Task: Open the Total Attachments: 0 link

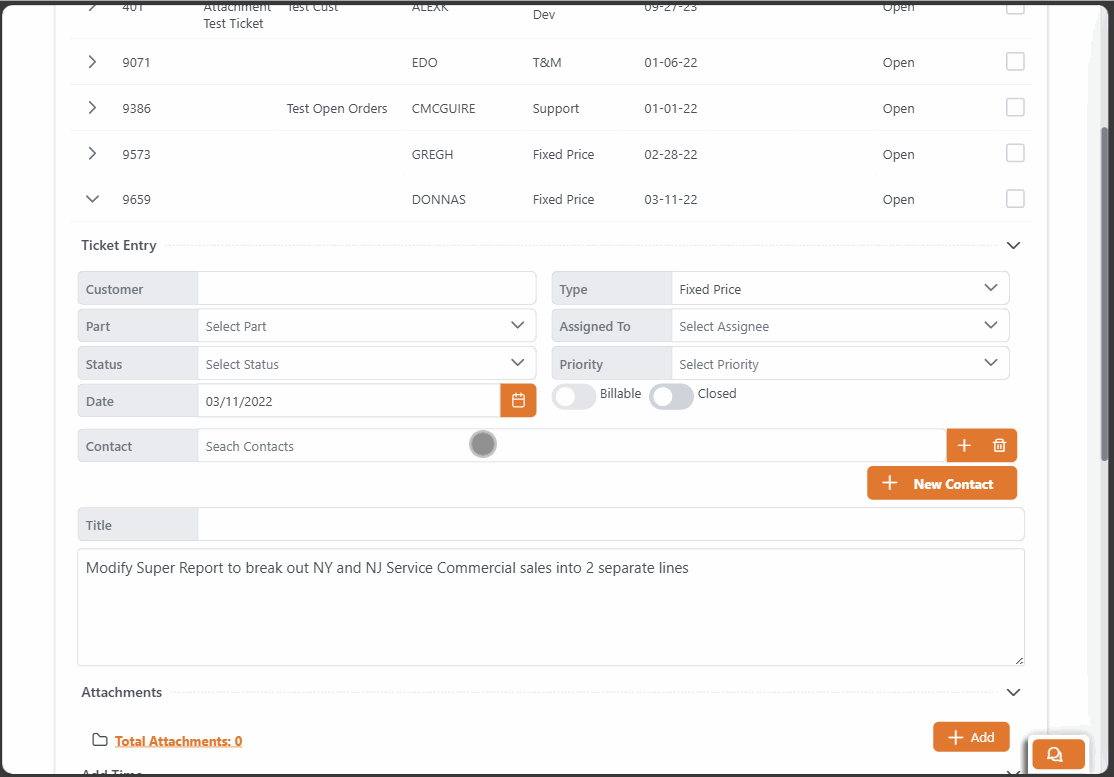Action: 179,740
